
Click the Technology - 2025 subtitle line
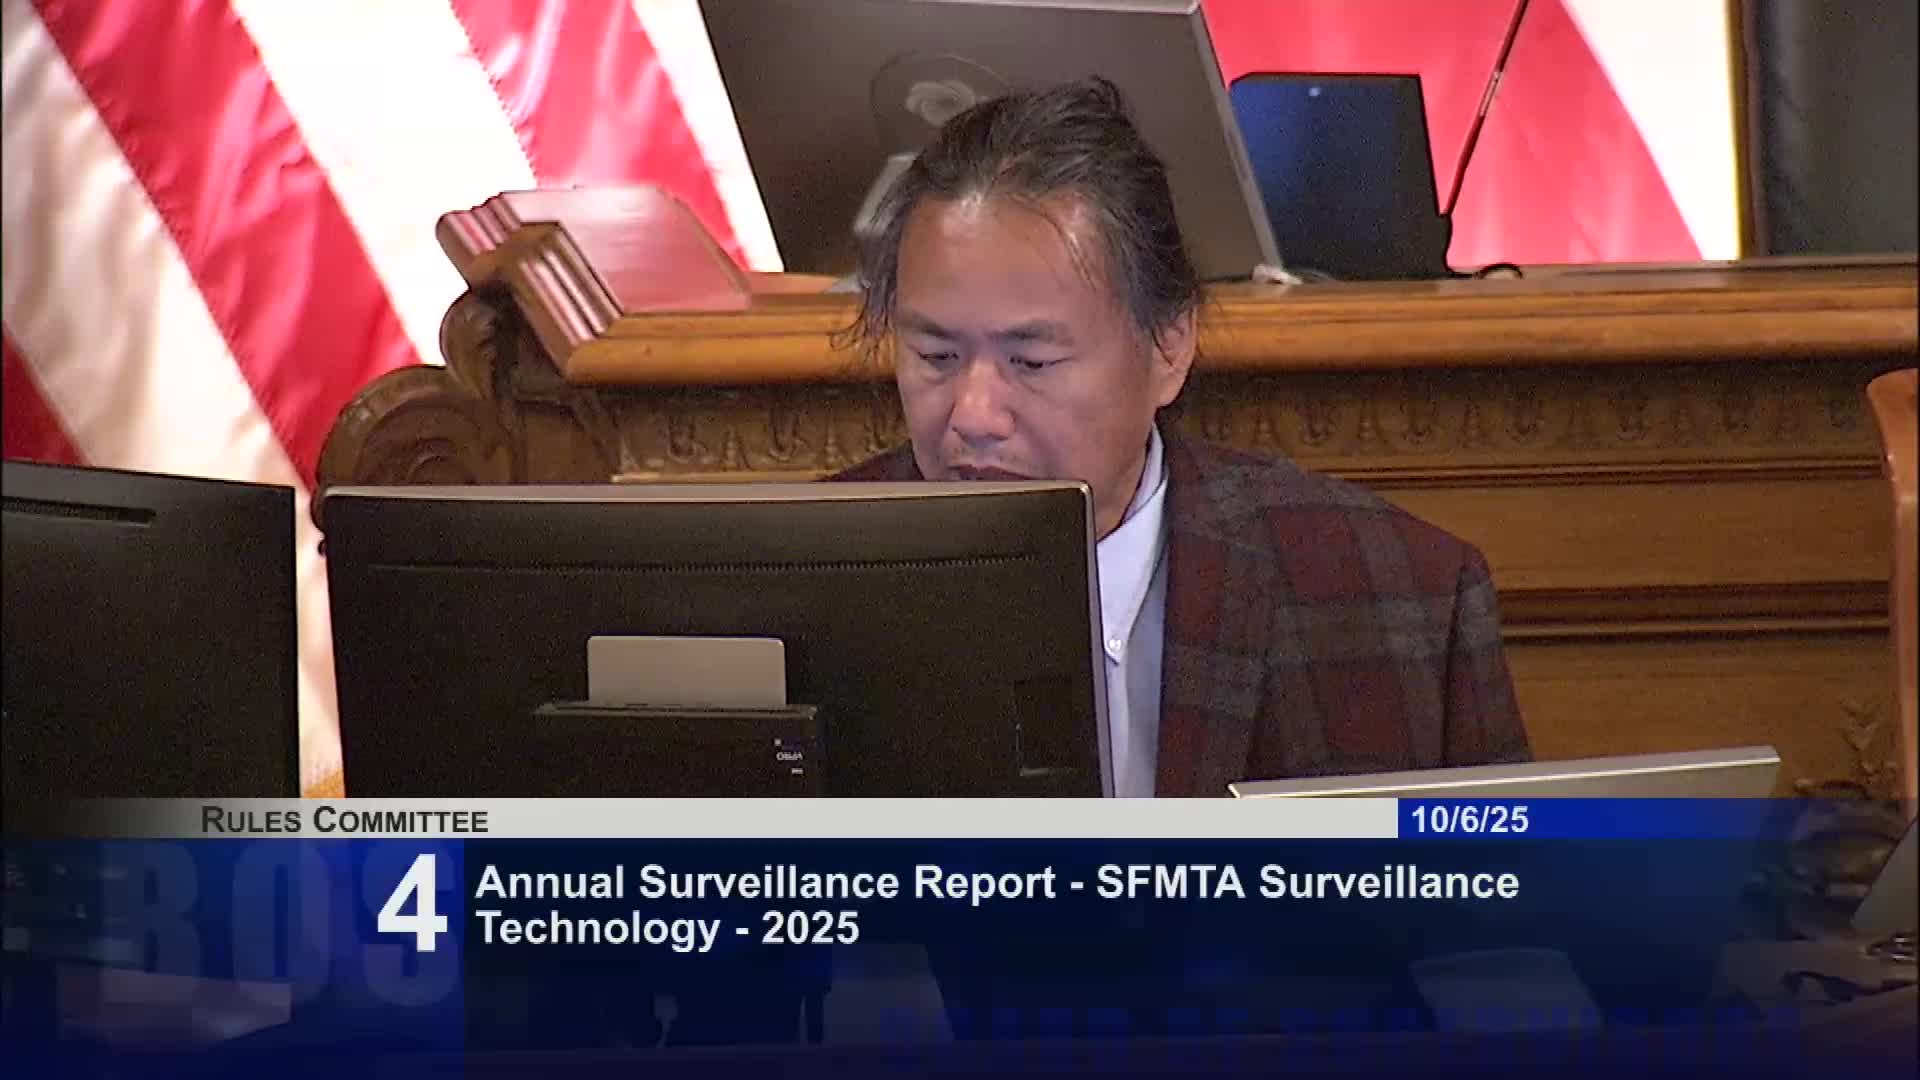click(x=667, y=929)
